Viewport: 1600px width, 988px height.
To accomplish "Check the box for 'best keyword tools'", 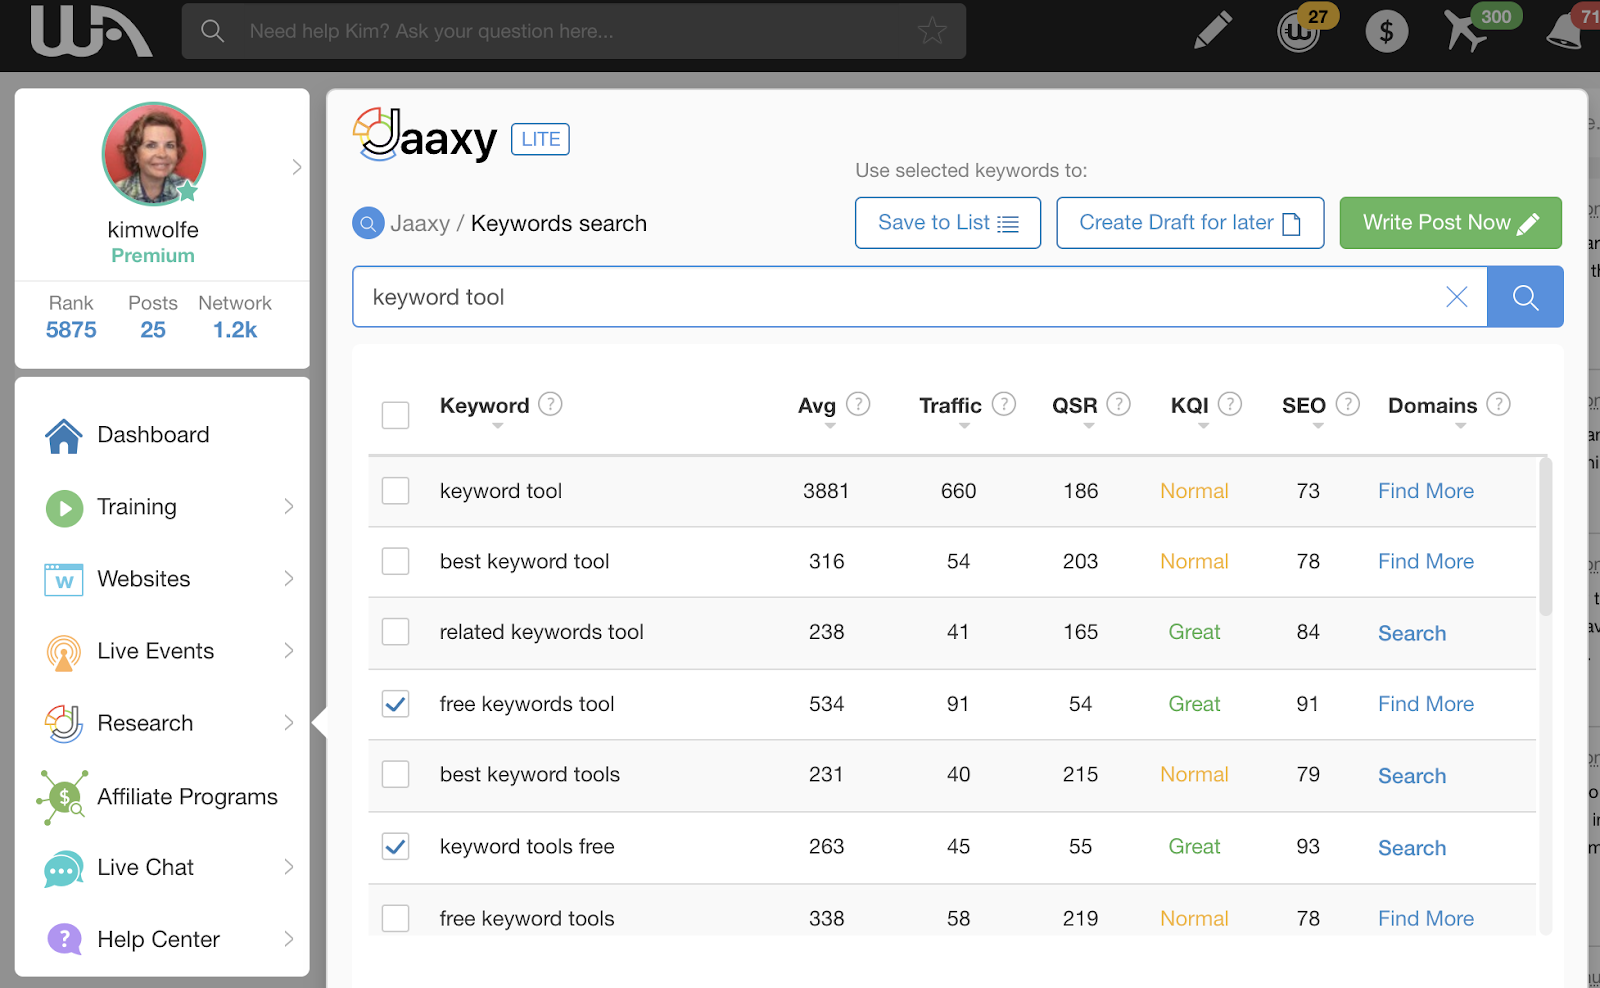I will 396,774.
